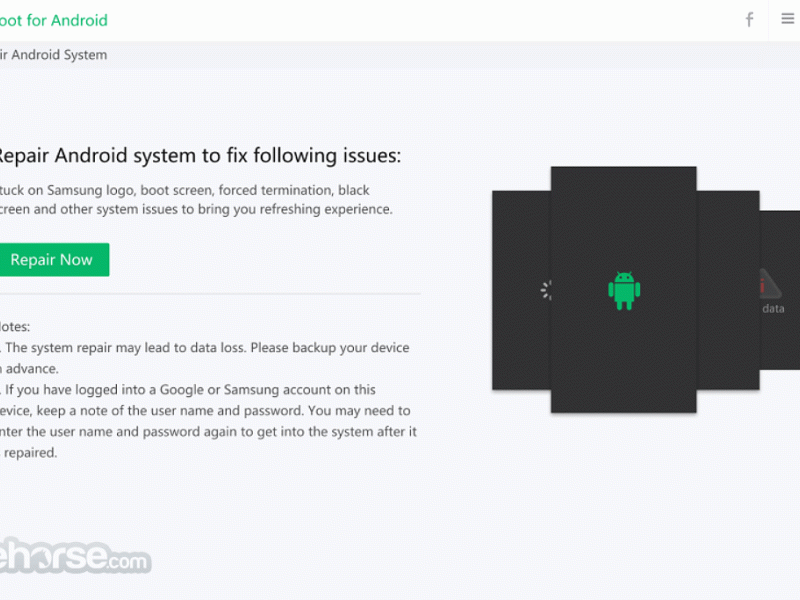Select the dark card right of center phone
Image resolution: width=800 pixels, height=600 pixels.
[728, 290]
